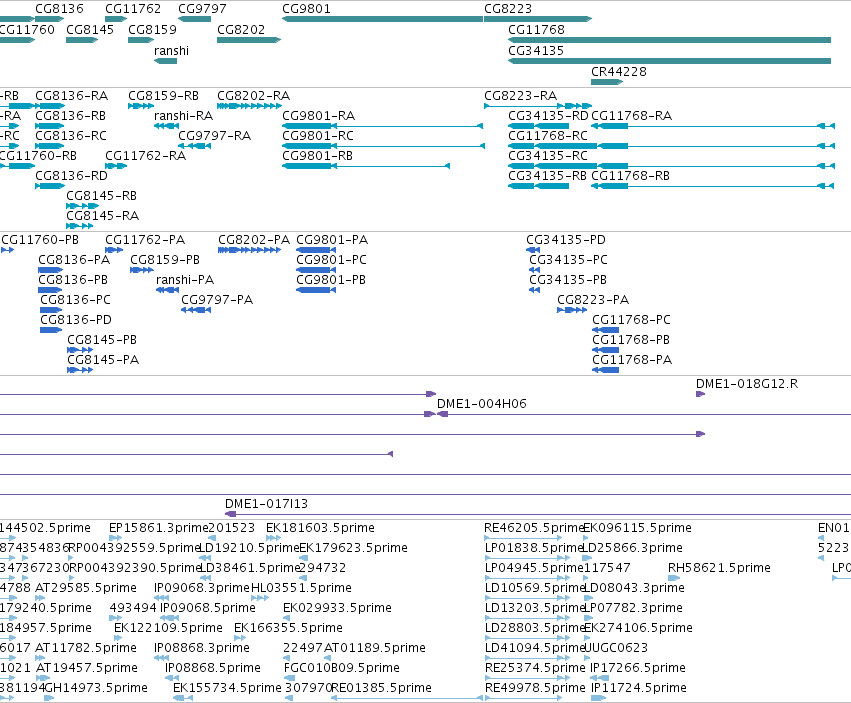The height and width of the screenshot is (703, 851).
Task: Click EST FGC010B09.5prime label
Action: [342, 668]
